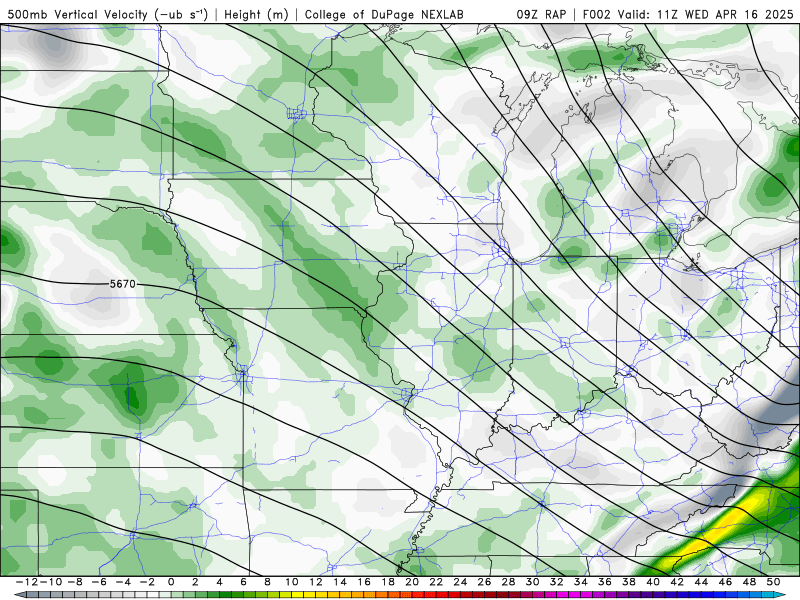Select the 50 color scale label
Image resolution: width=800 pixels, height=600 pixels.
(773, 582)
